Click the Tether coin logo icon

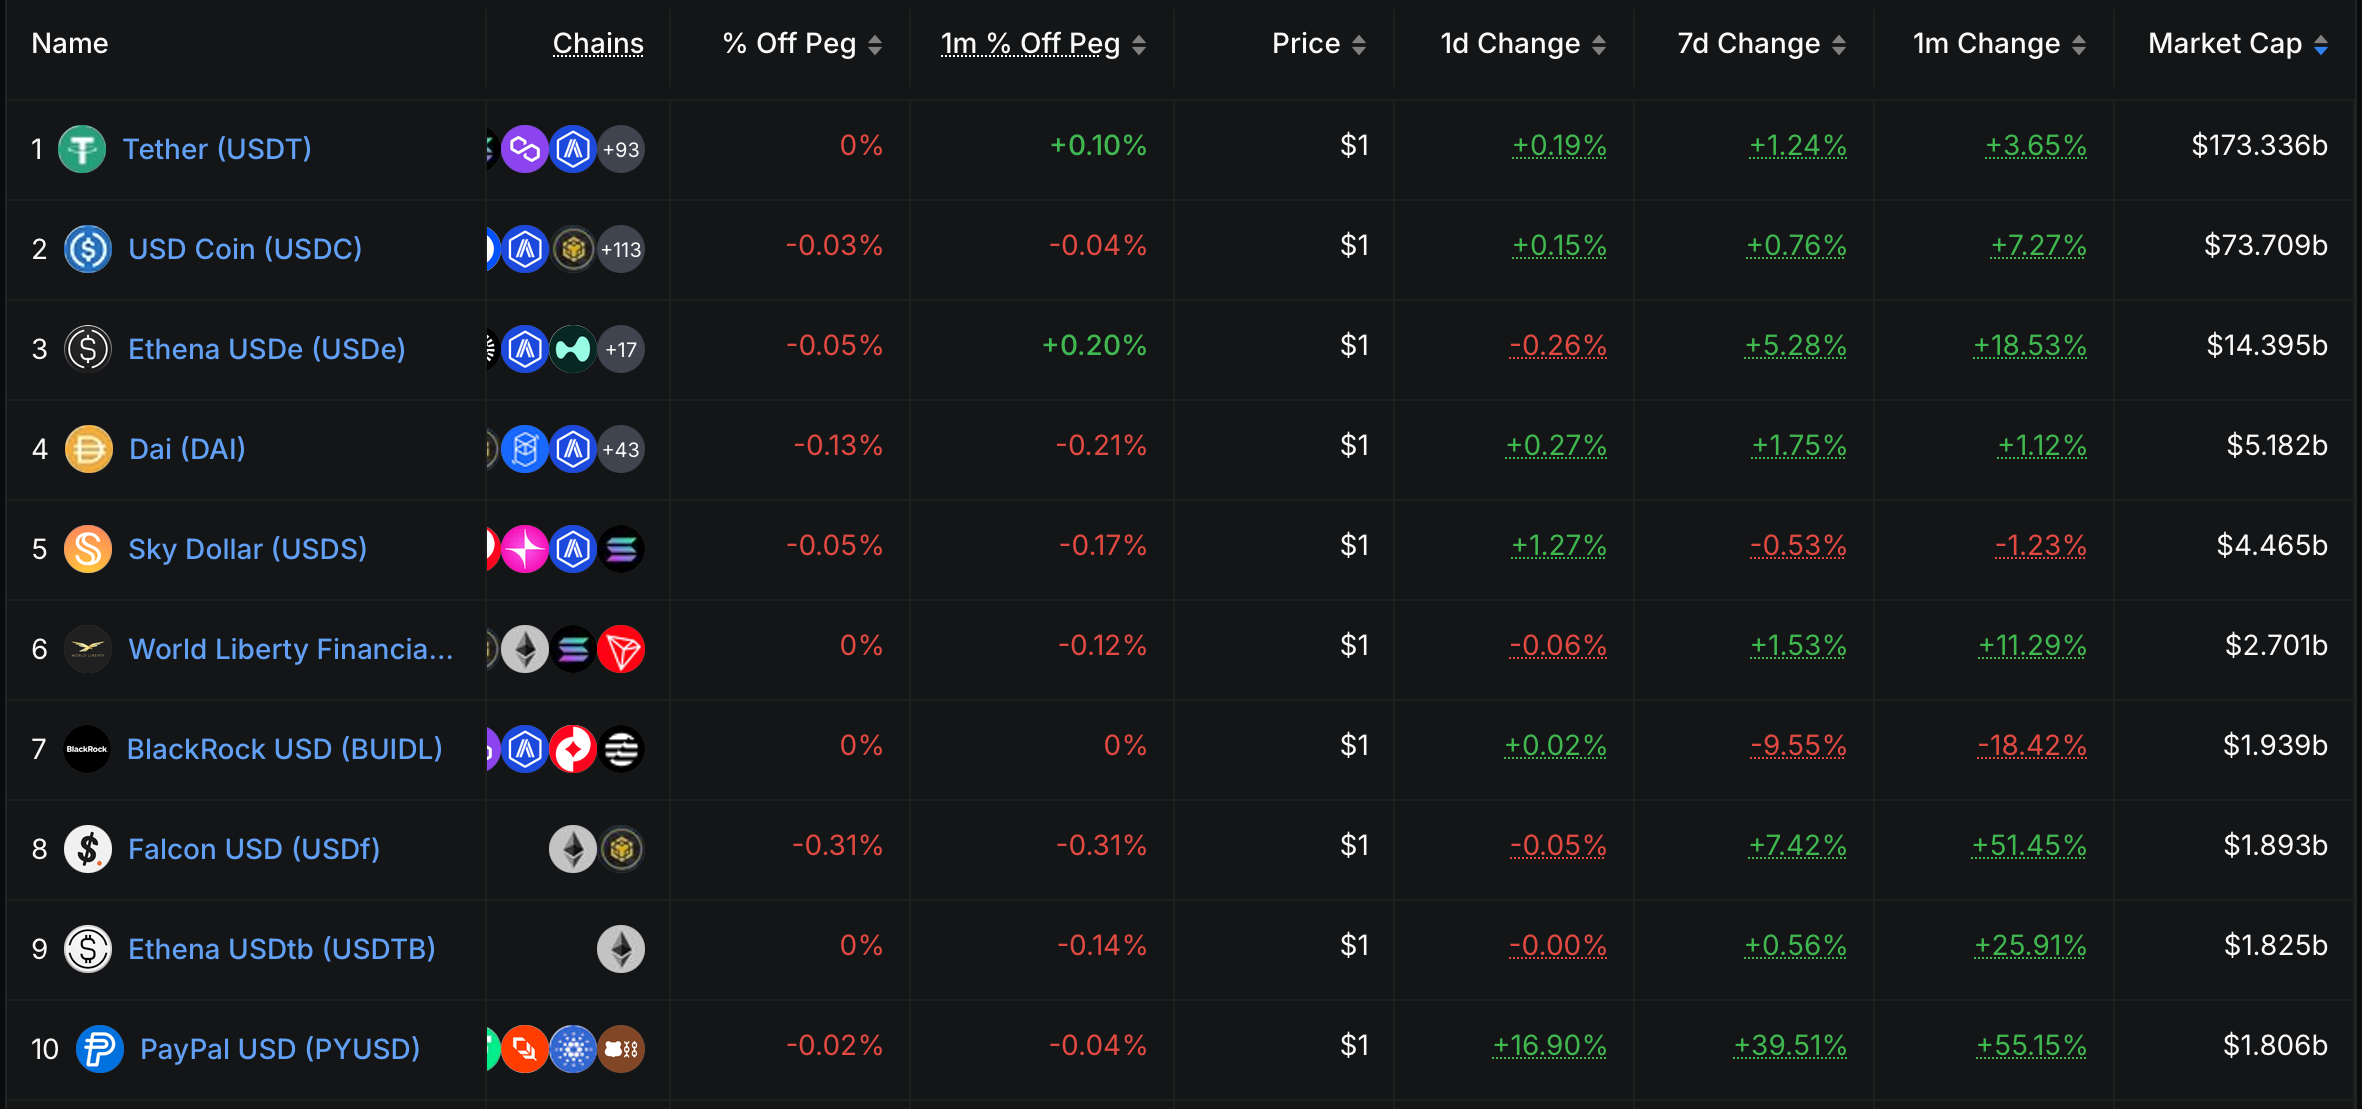82,149
